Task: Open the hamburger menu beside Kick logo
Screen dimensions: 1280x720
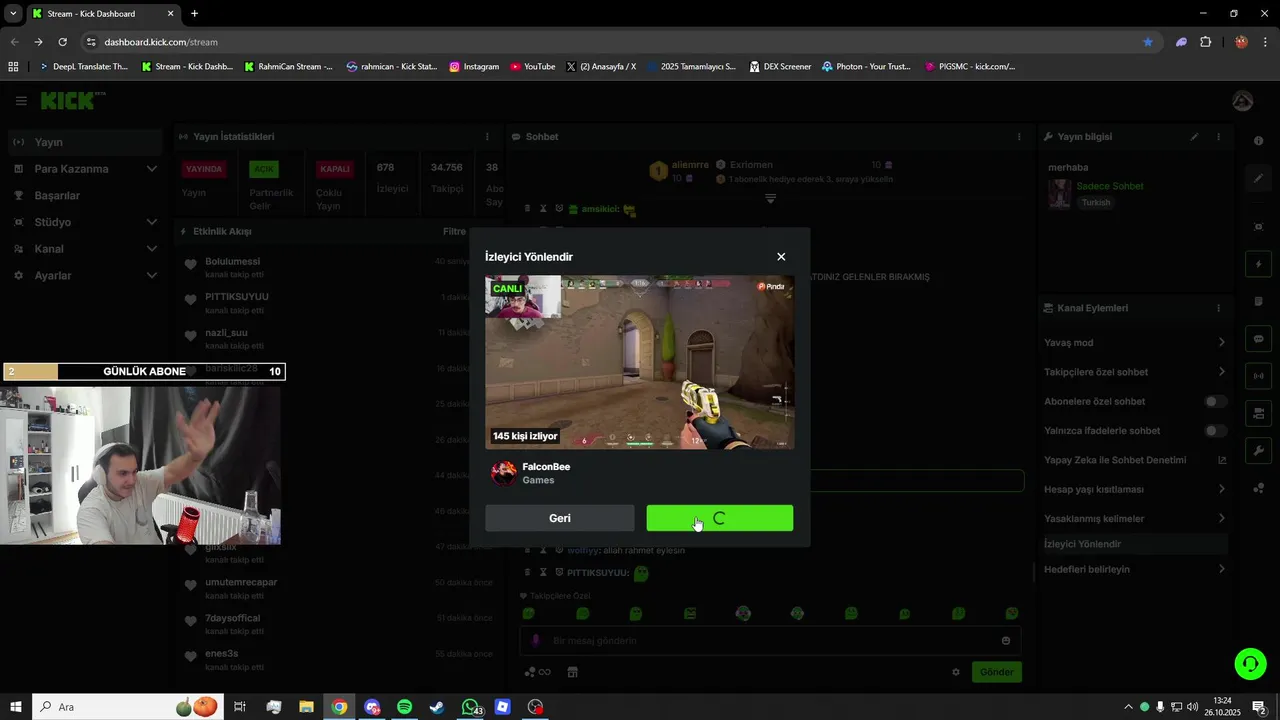Action: [21, 101]
